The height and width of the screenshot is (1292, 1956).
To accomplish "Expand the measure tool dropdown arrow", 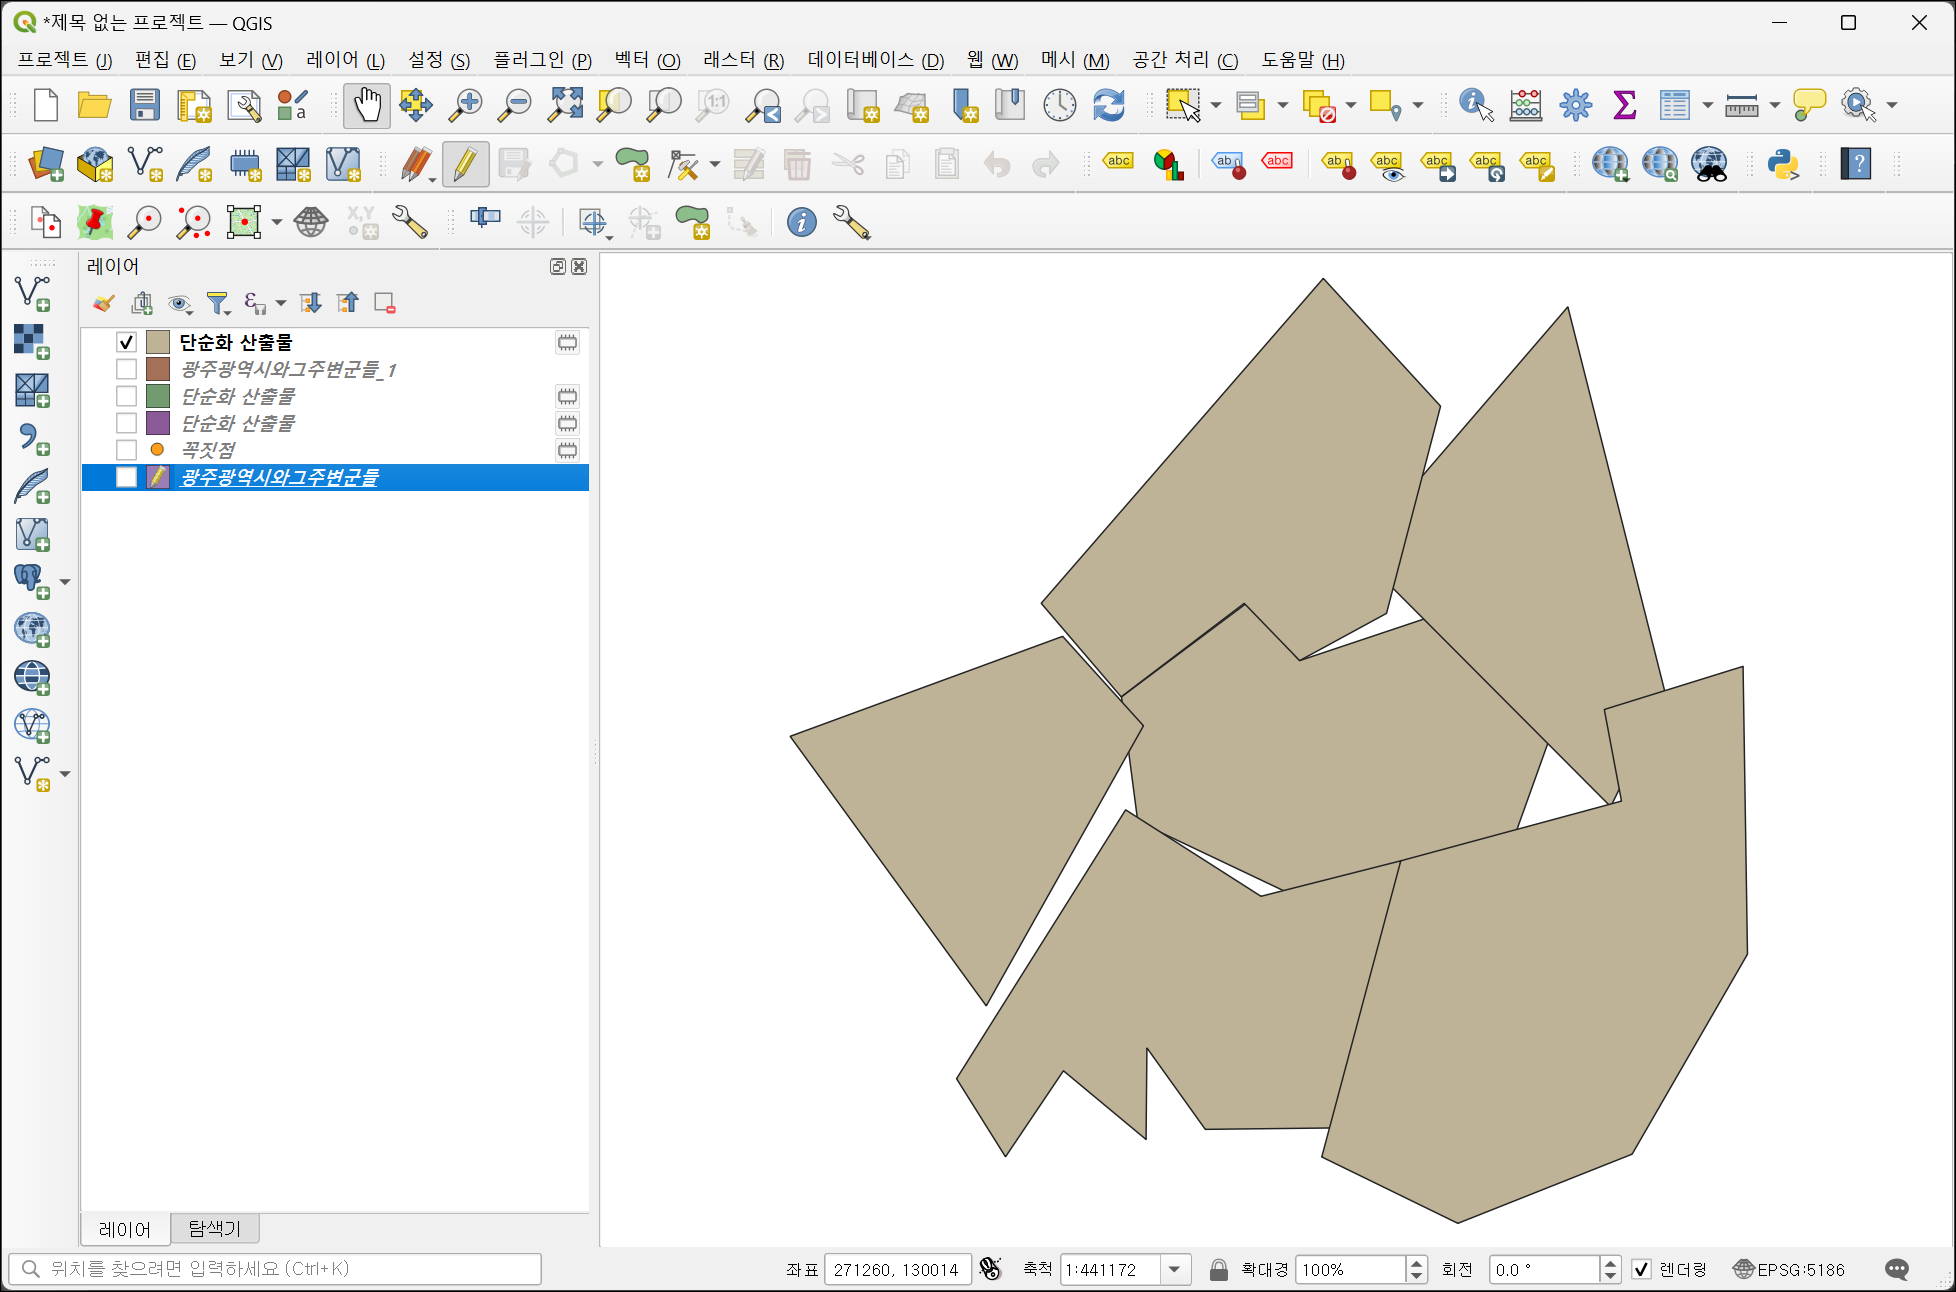I will pyautogui.click(x=1775, y=105).
